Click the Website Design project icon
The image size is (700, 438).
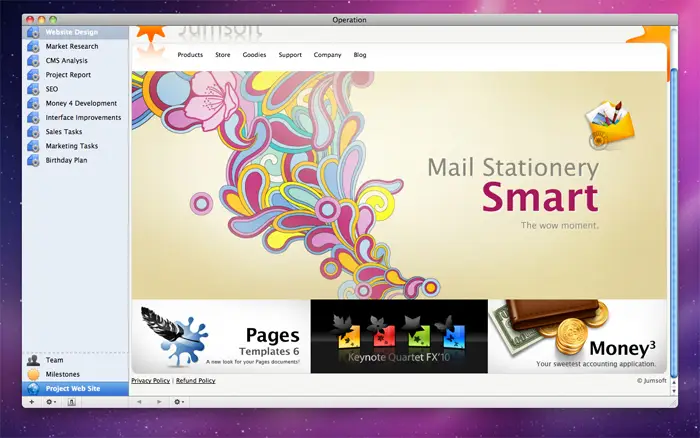click(x=33, y=32)
